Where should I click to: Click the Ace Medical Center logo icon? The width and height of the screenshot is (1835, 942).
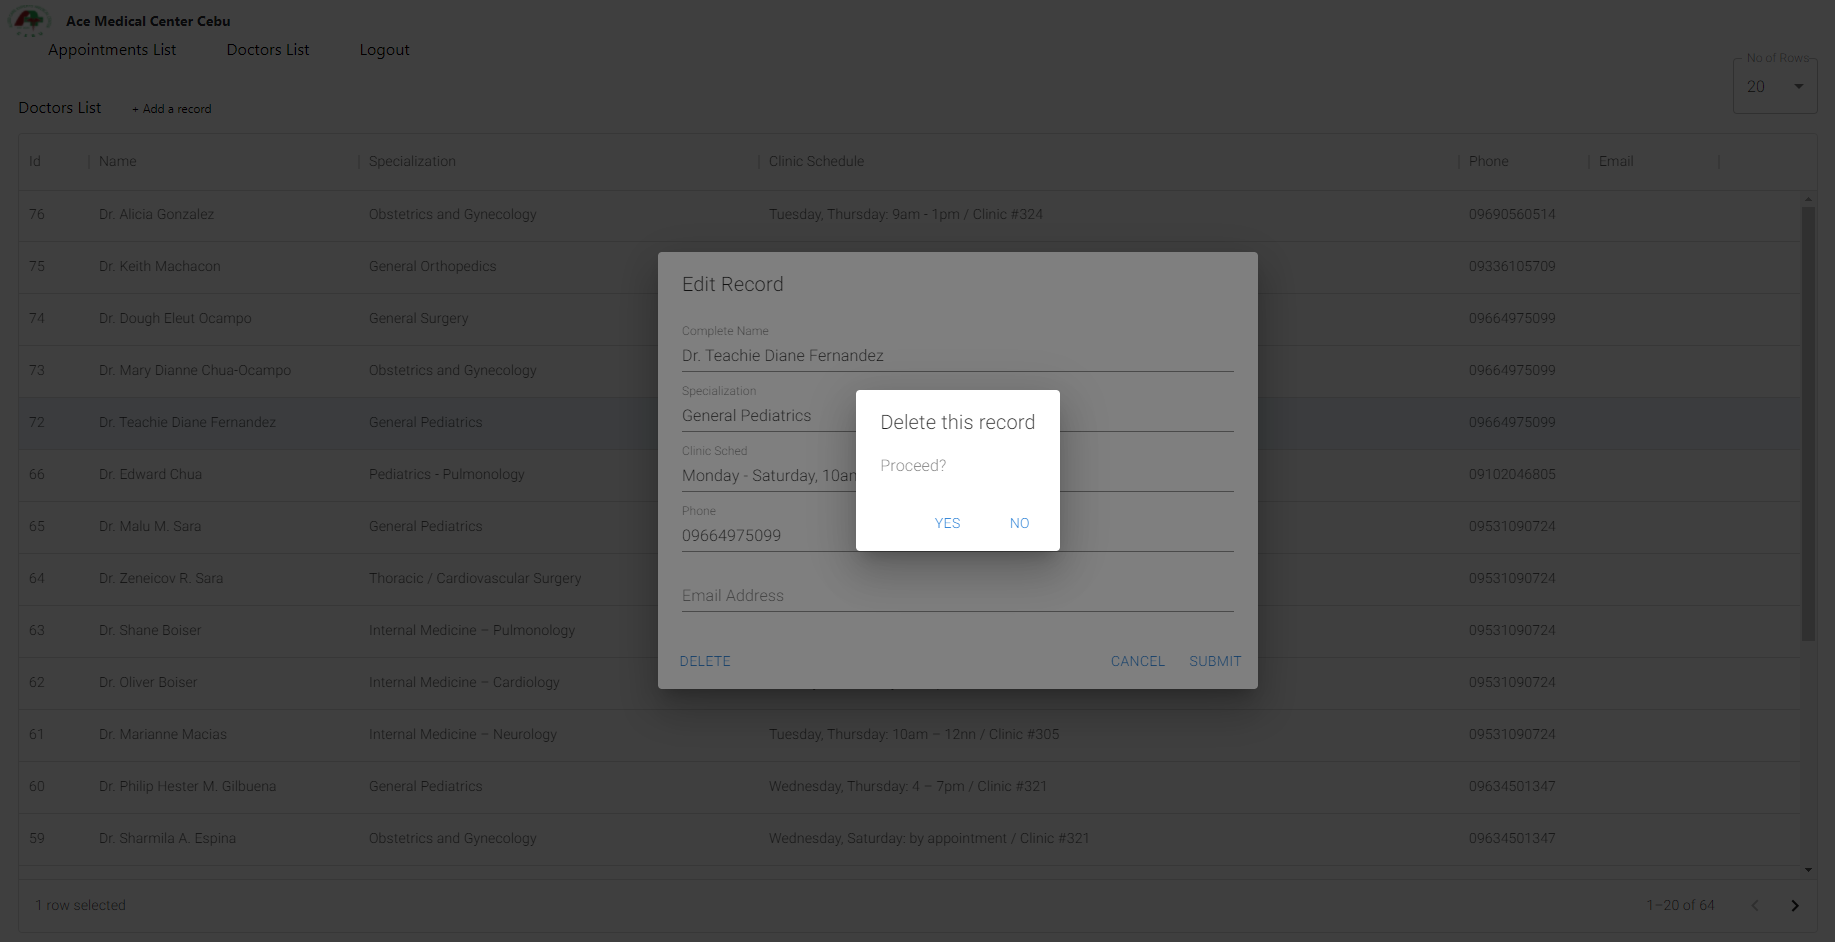(29, 20)
